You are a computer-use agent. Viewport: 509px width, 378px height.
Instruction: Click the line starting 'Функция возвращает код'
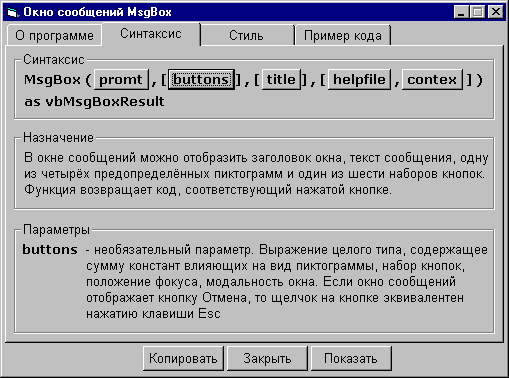[x=208, y=190]
